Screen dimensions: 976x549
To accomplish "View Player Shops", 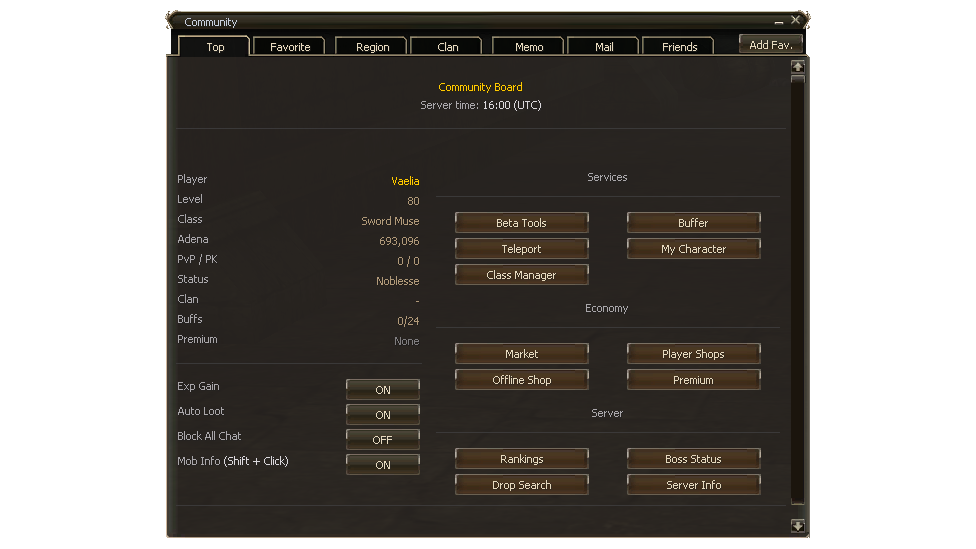I will pyautogui.click(x=693, y=354).
